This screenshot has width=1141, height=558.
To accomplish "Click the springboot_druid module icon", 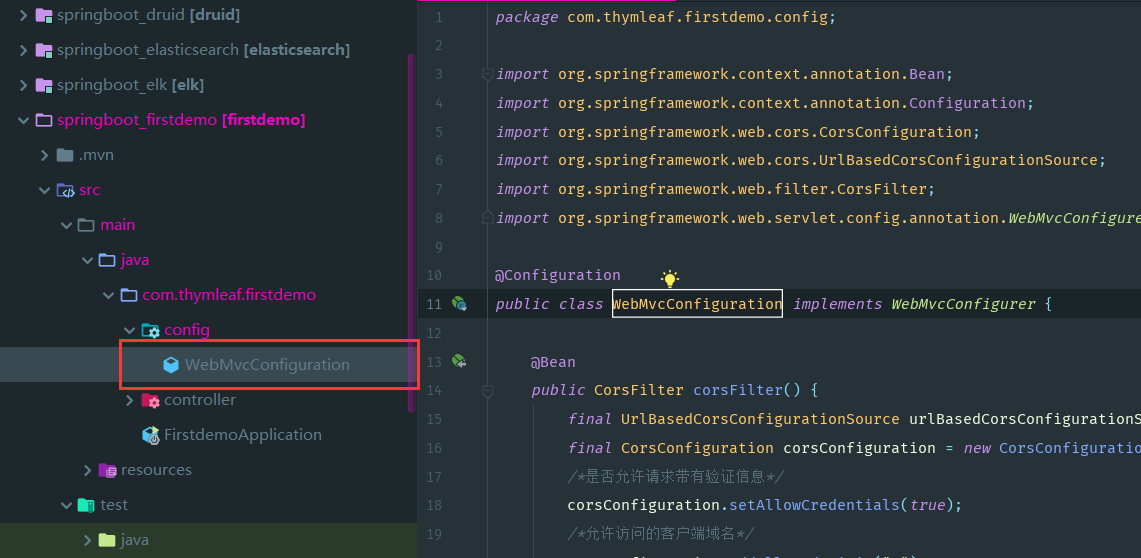I will [x=44, y=15].
